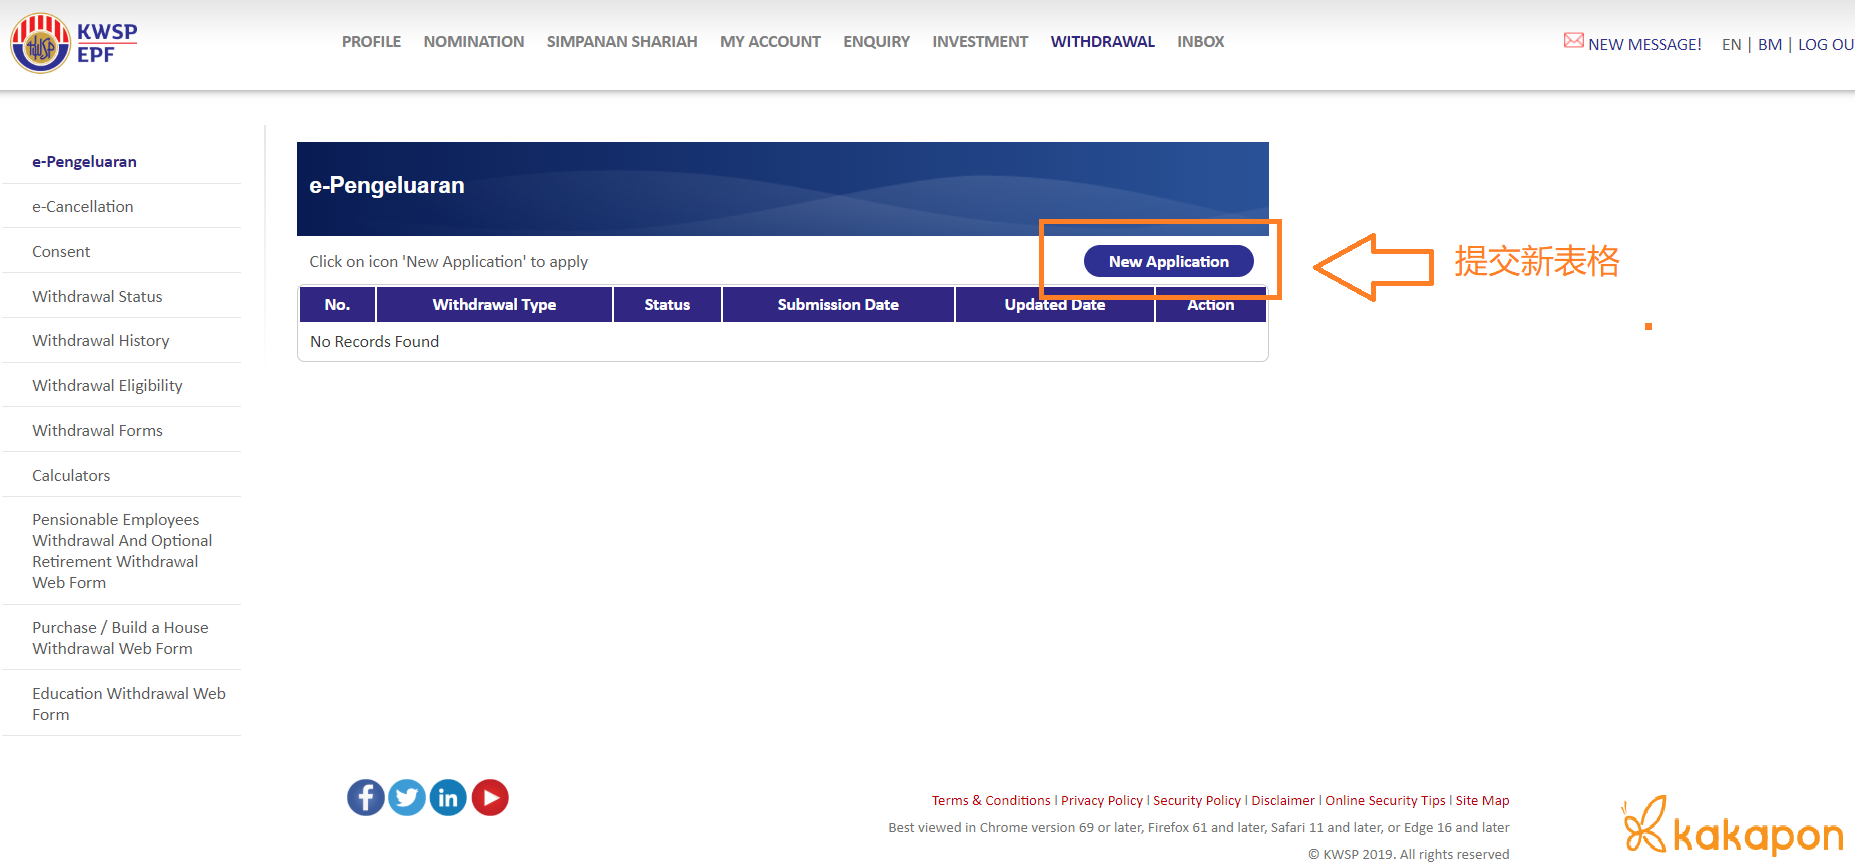Image resolution: width=1855 pixels, height=863 pixels.
Task: Open Pensionable Employees Withdrawal Web Form
Action: pyautogui.click(x=122, y=551)
